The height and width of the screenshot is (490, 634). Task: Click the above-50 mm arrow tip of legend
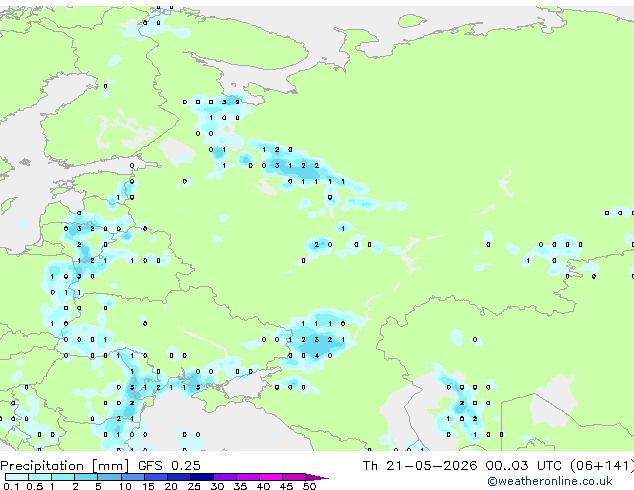pyautogui.click(x=317, y=477)
